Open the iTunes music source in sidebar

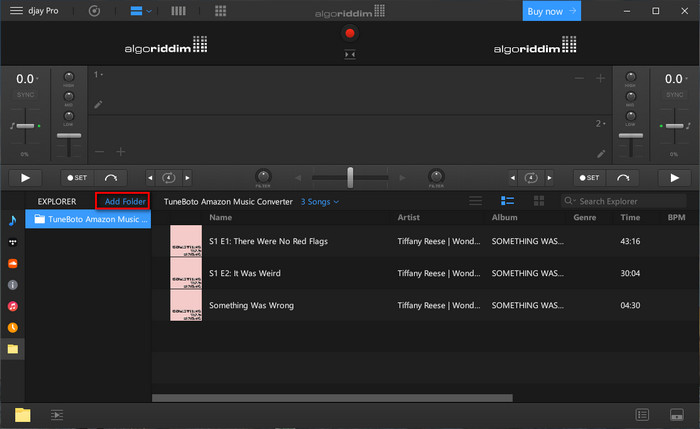[x=12, y=306]
